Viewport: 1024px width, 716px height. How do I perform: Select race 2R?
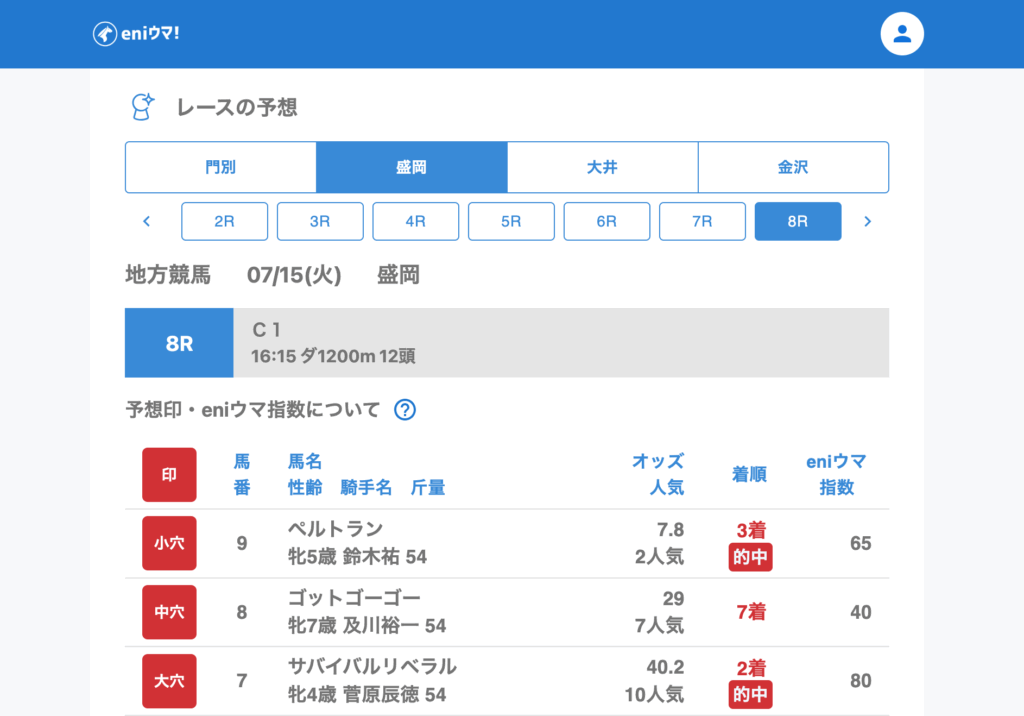pyautogui.click(x=225, y=222)
